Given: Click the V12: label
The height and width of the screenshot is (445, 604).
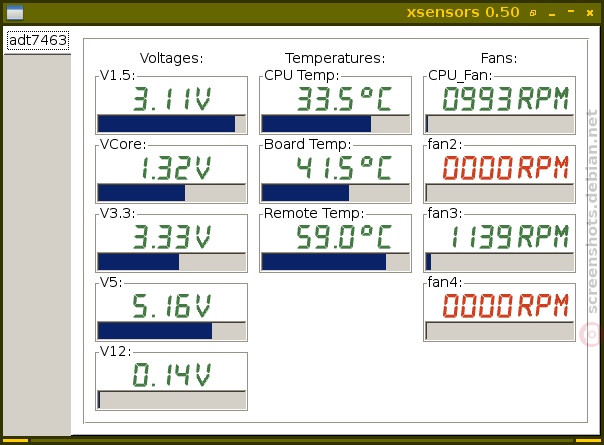Looking at the screenshot, I should [x=116, y=351].
